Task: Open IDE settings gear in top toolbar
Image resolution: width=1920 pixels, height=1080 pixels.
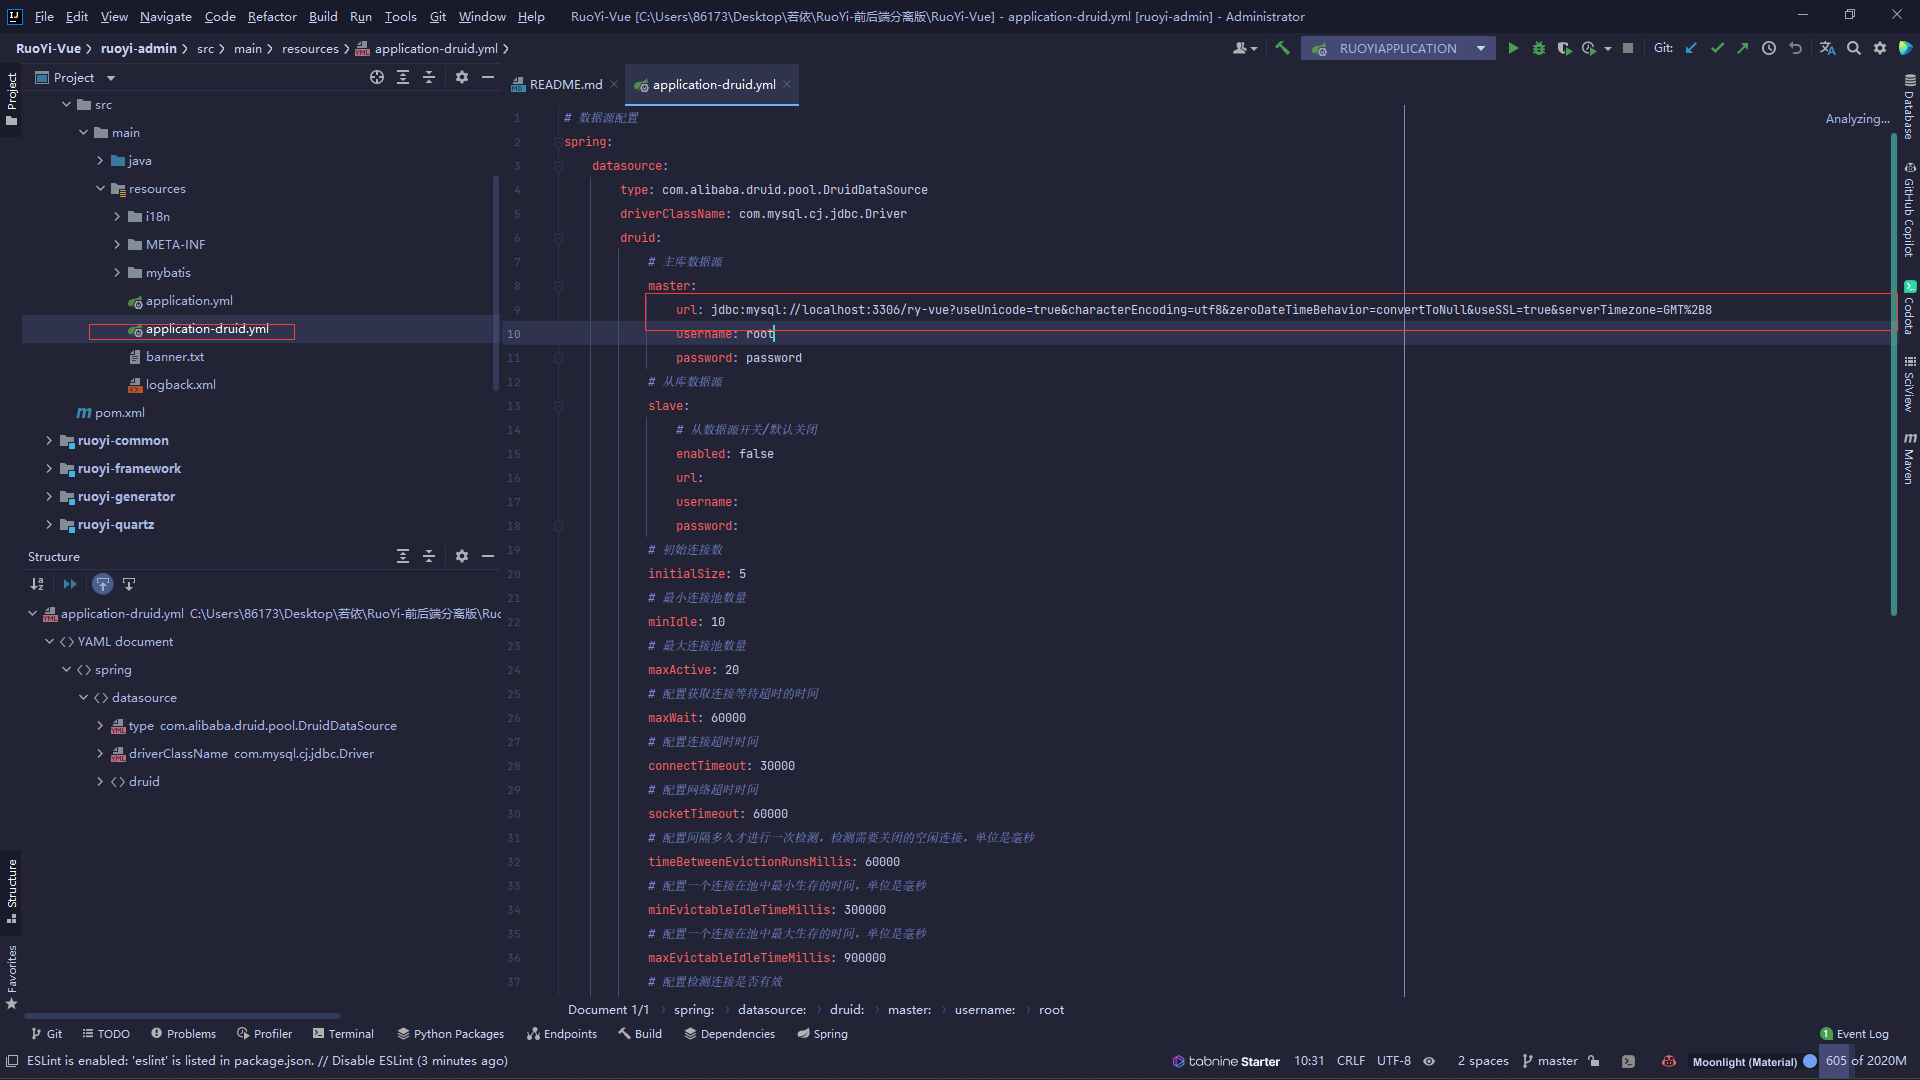Action: pos(1880,48)
